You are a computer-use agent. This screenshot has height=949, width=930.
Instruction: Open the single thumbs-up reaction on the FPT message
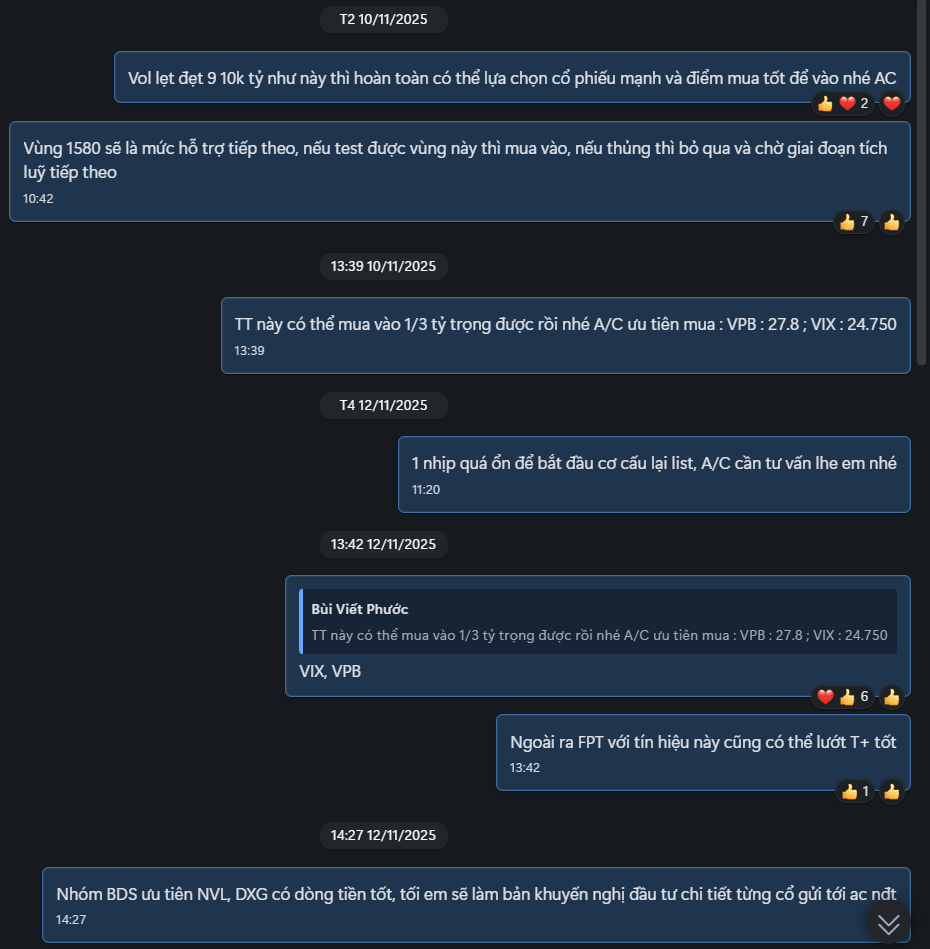[x=855, y=792]
